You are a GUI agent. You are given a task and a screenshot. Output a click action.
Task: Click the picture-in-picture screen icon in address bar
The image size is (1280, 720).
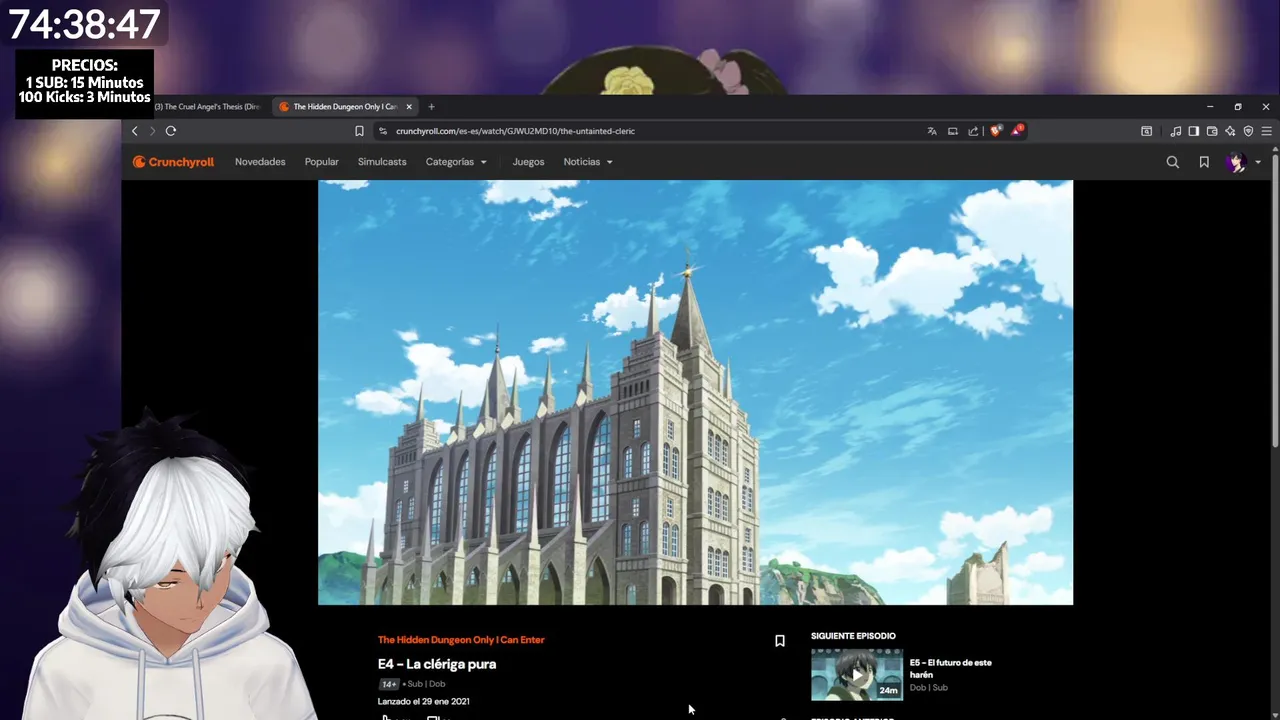[x=953, y=131]
